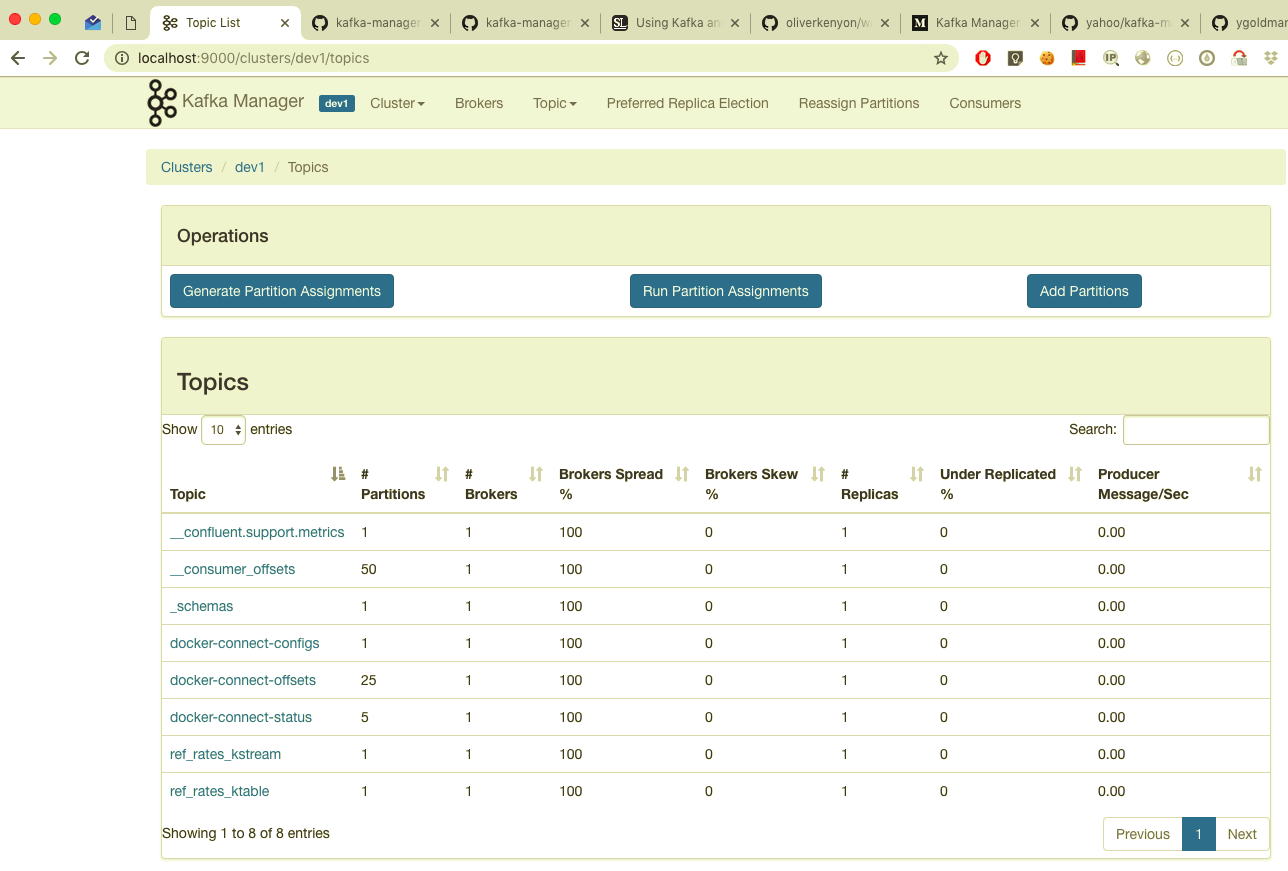Click the cookie extension icon
This screenshot has height=871, width=1288.
(1047, 58)
